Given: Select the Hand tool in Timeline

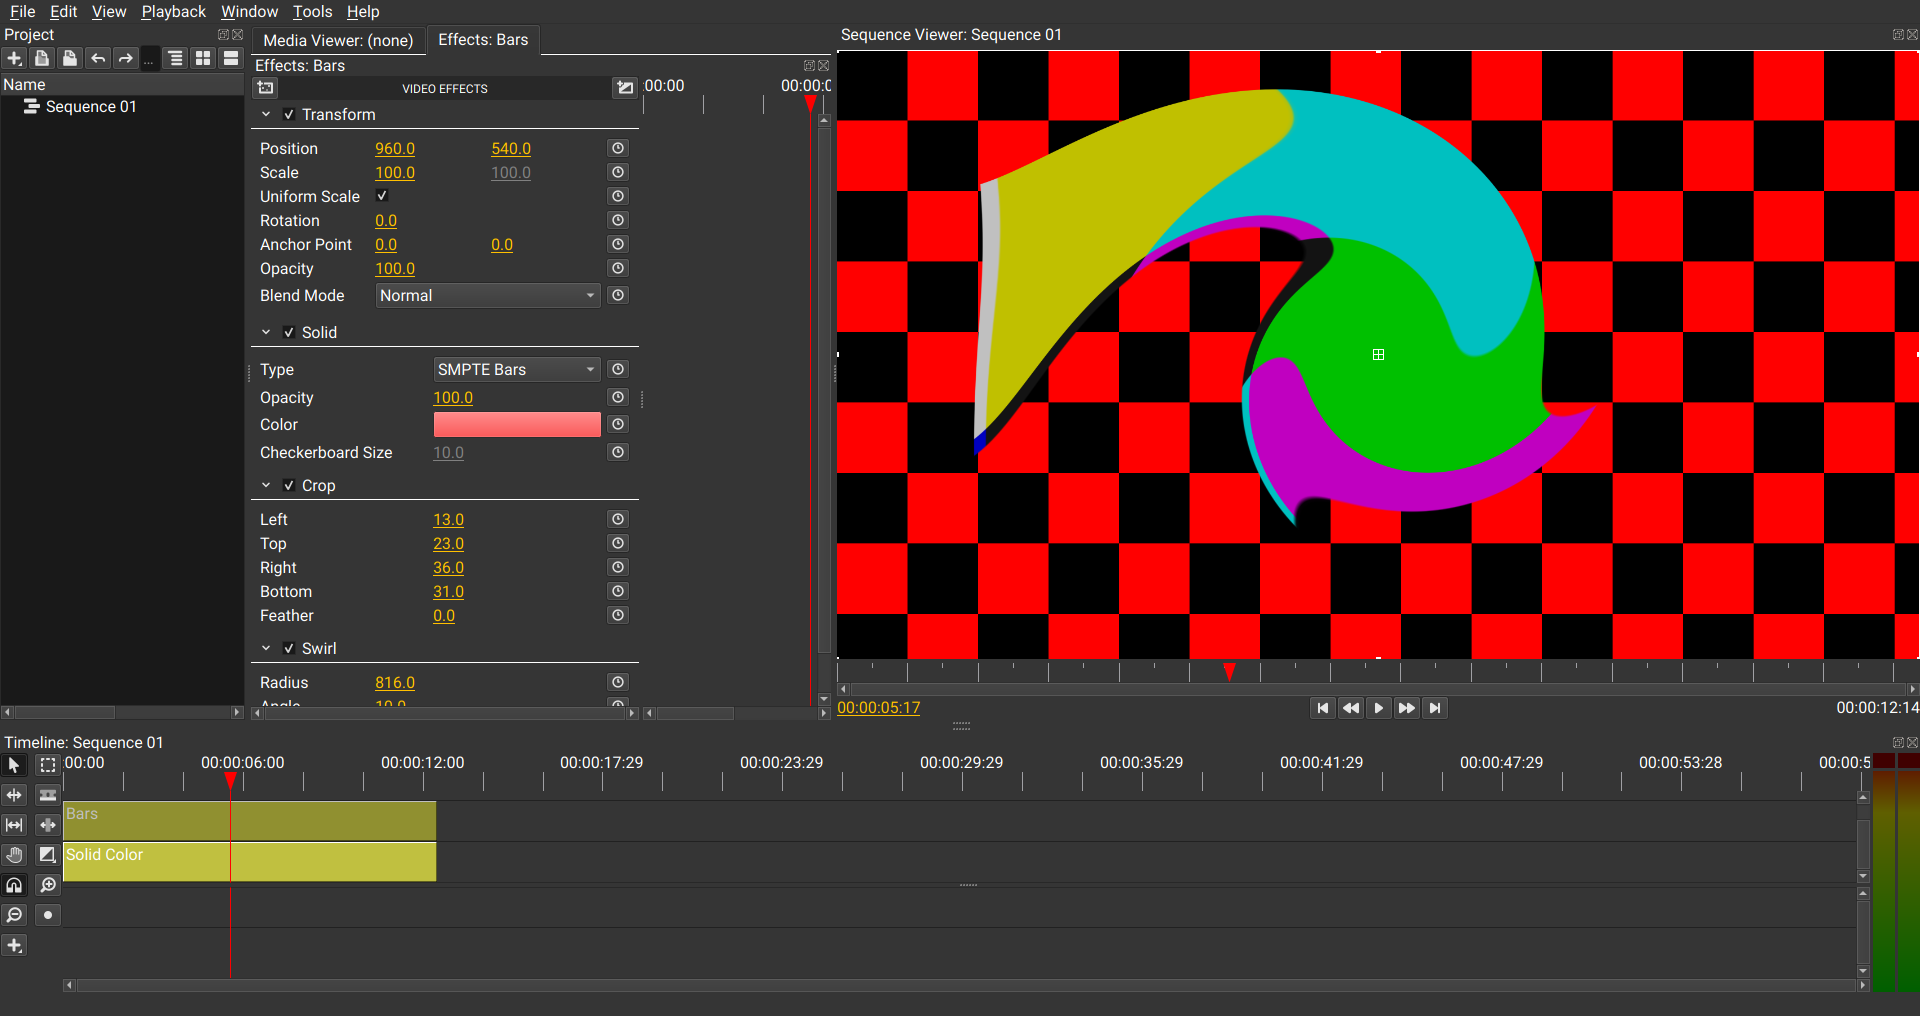Looking at the screenshot, I should pyautogui.click(x=14, y=855).
